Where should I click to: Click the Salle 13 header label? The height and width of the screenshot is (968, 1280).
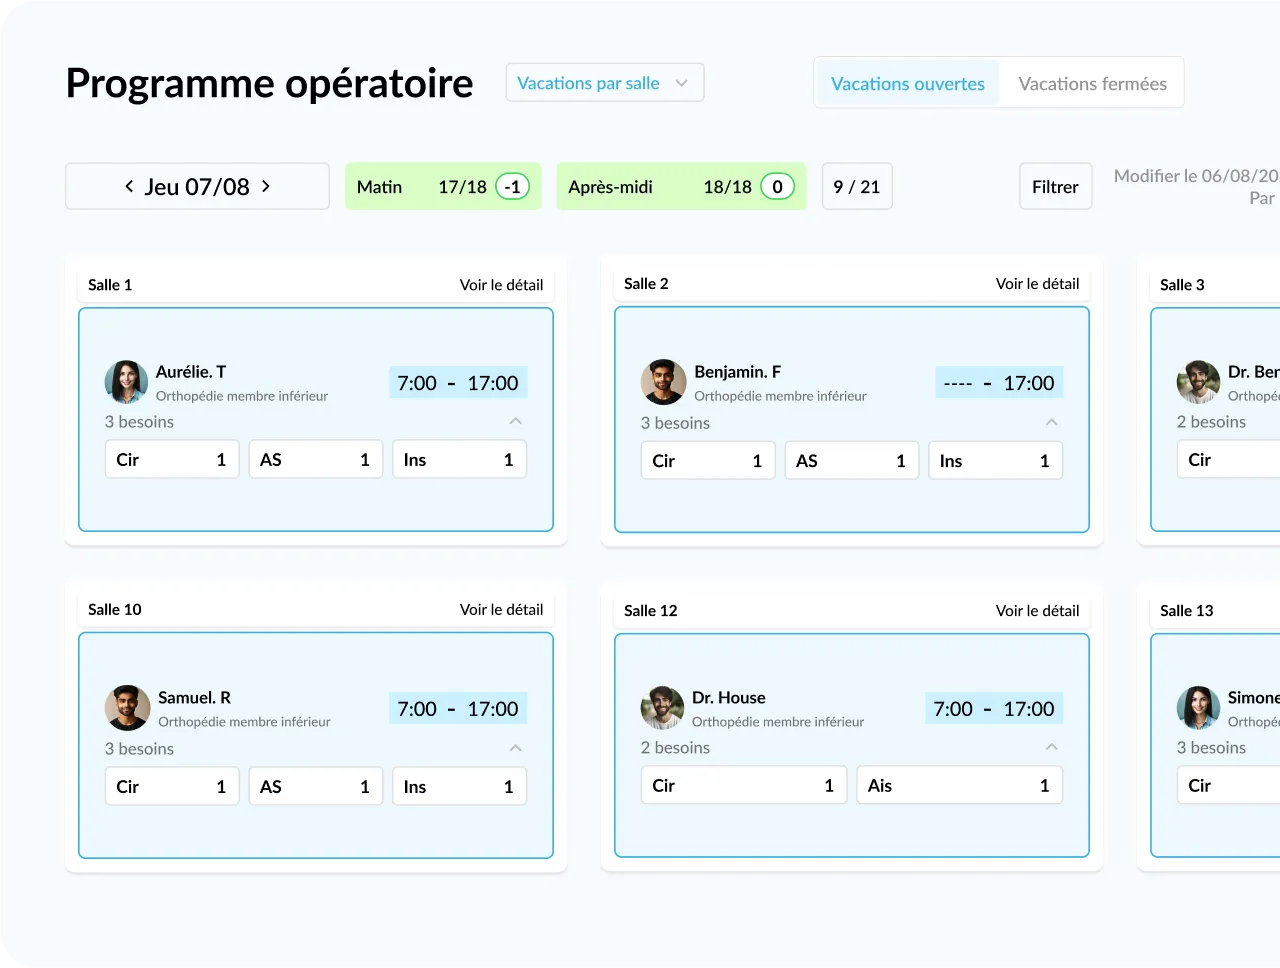pyautogui.click(x=1187, y=611)
